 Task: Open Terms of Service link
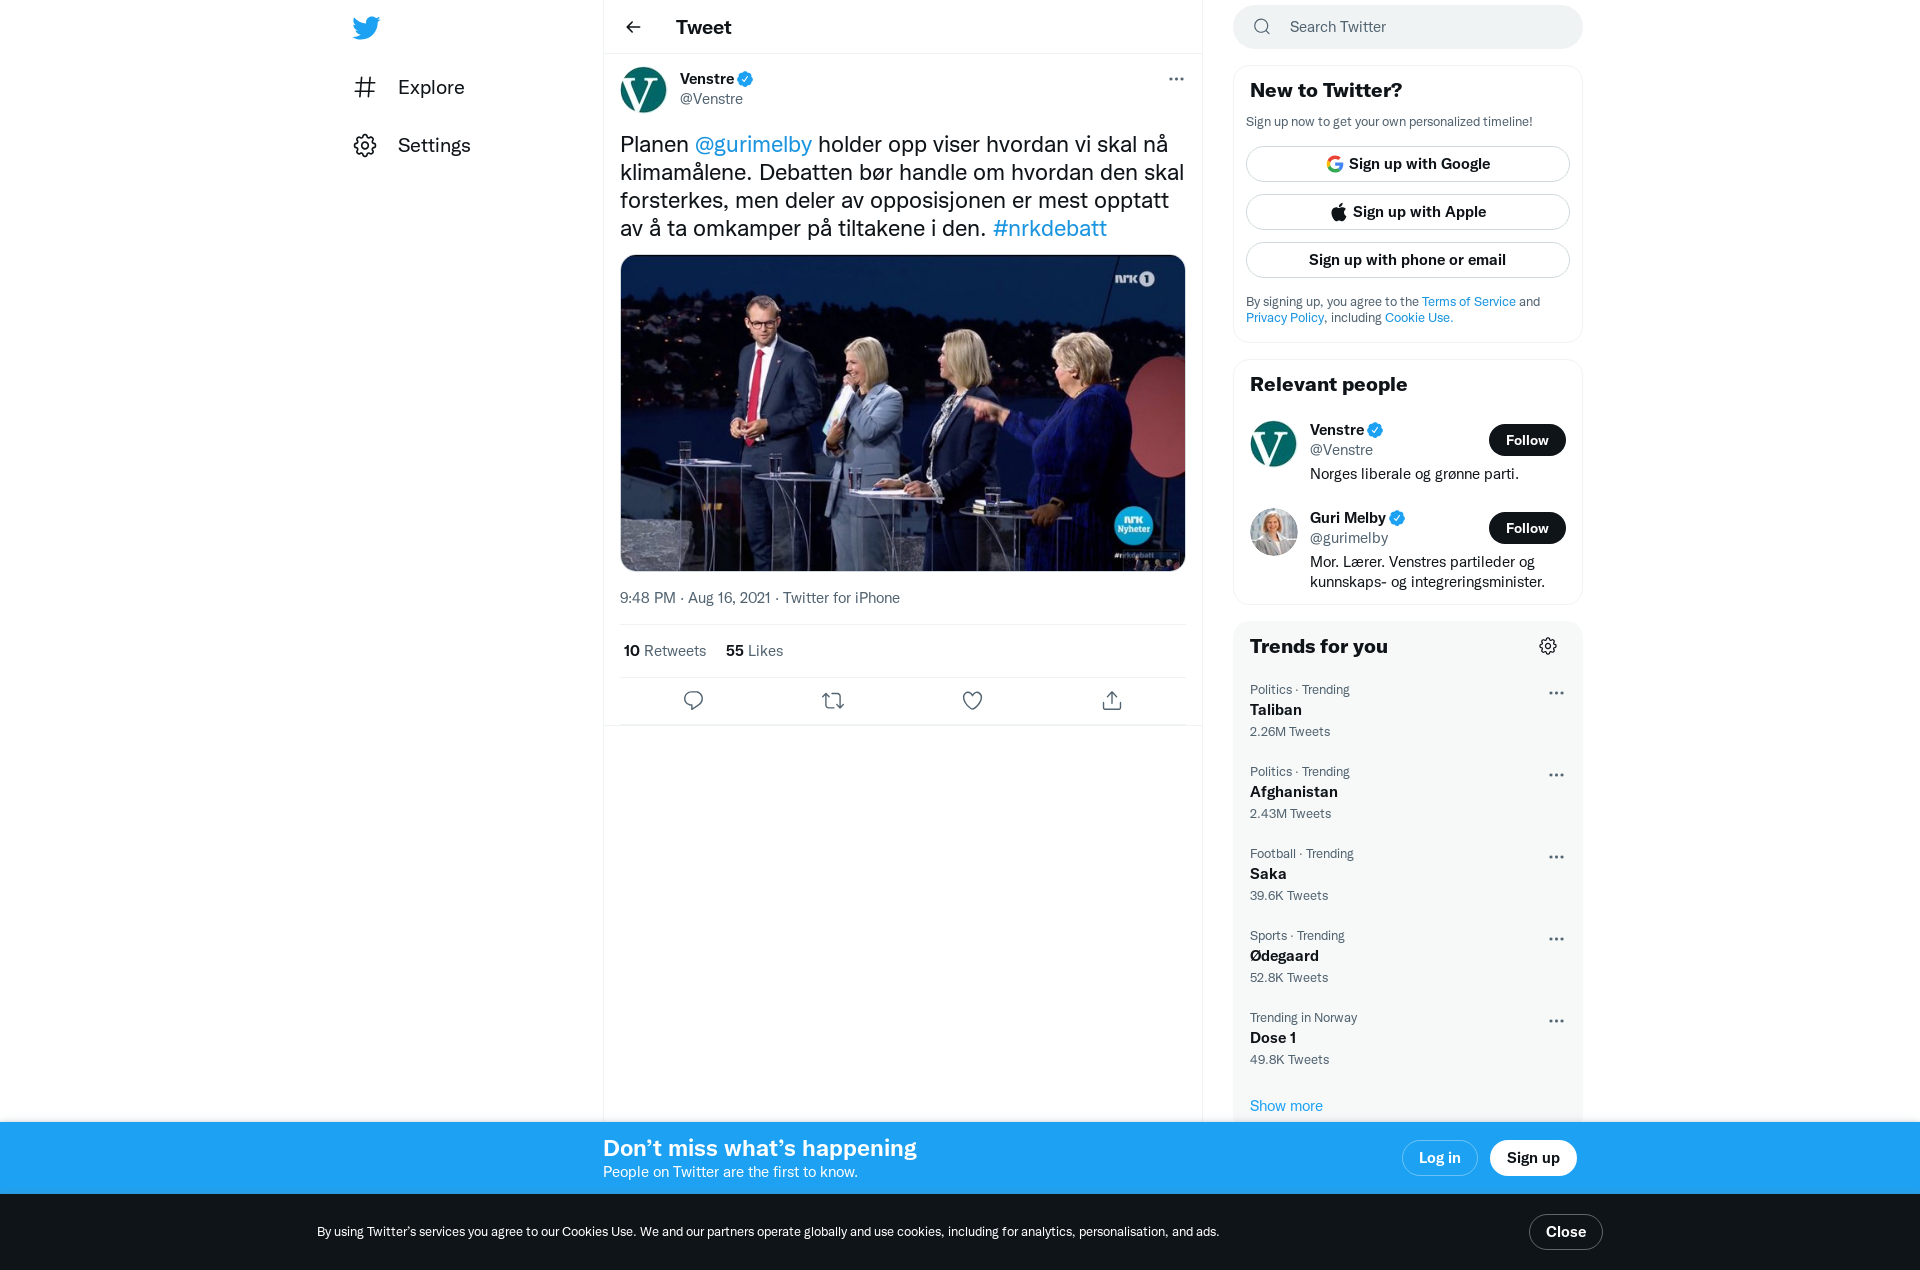point(1468,302)
